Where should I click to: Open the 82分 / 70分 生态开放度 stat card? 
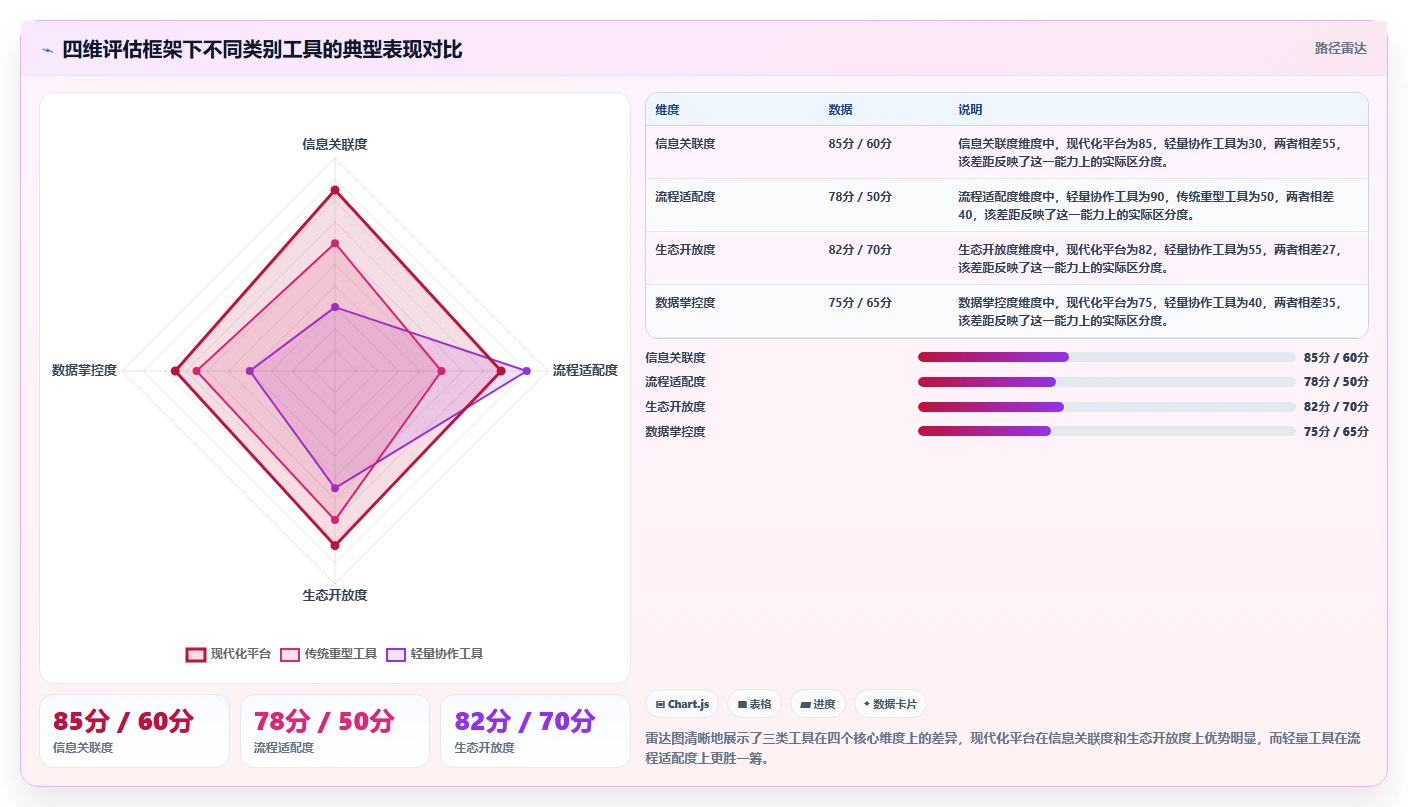coord(535,731)
